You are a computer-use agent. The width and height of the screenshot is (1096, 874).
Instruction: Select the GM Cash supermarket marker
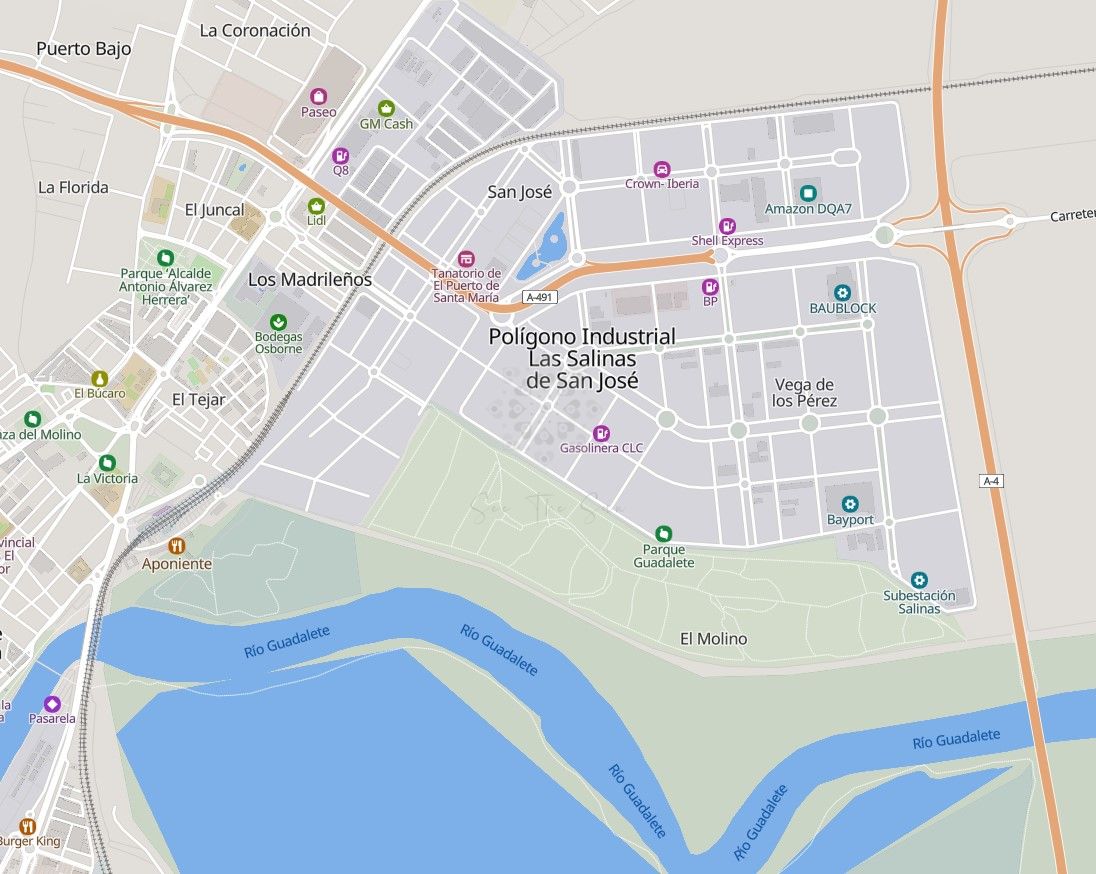pos(386,108)
